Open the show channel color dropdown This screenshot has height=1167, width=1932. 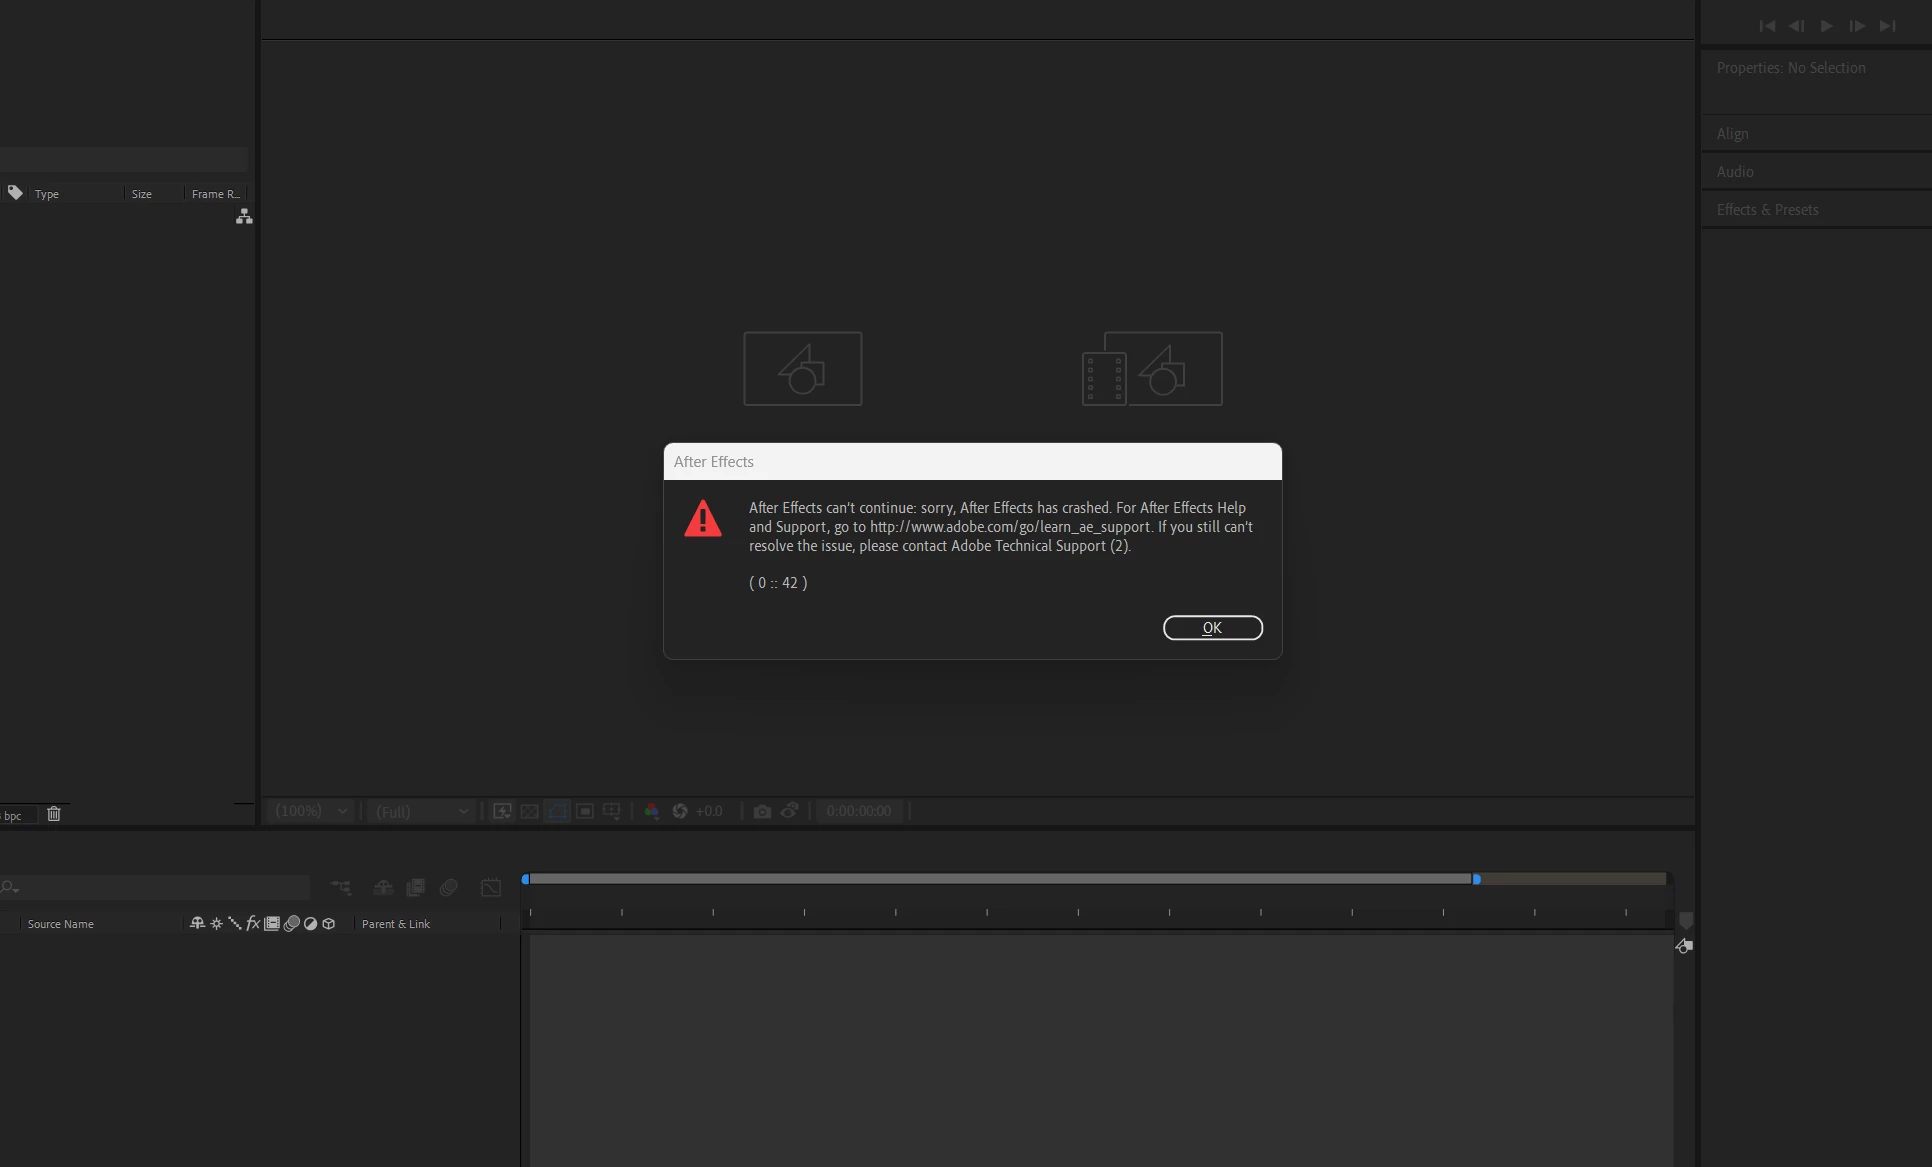(x=652, y=811)
